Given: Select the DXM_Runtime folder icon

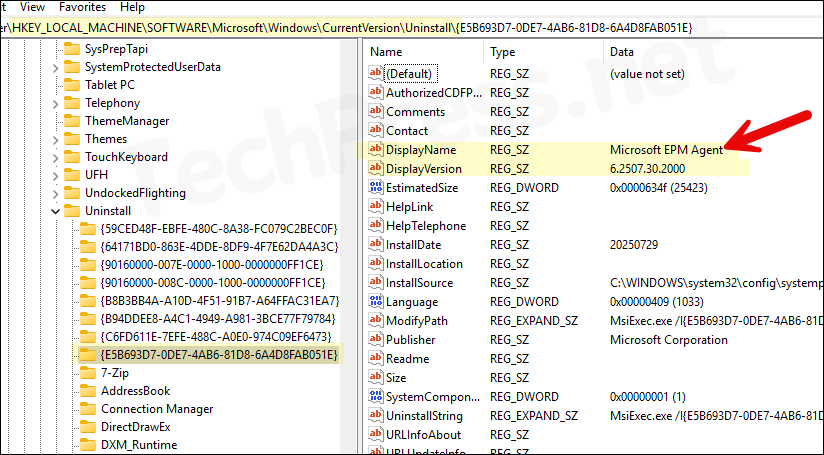Looking at the screenshot, I should coord(88,444).
